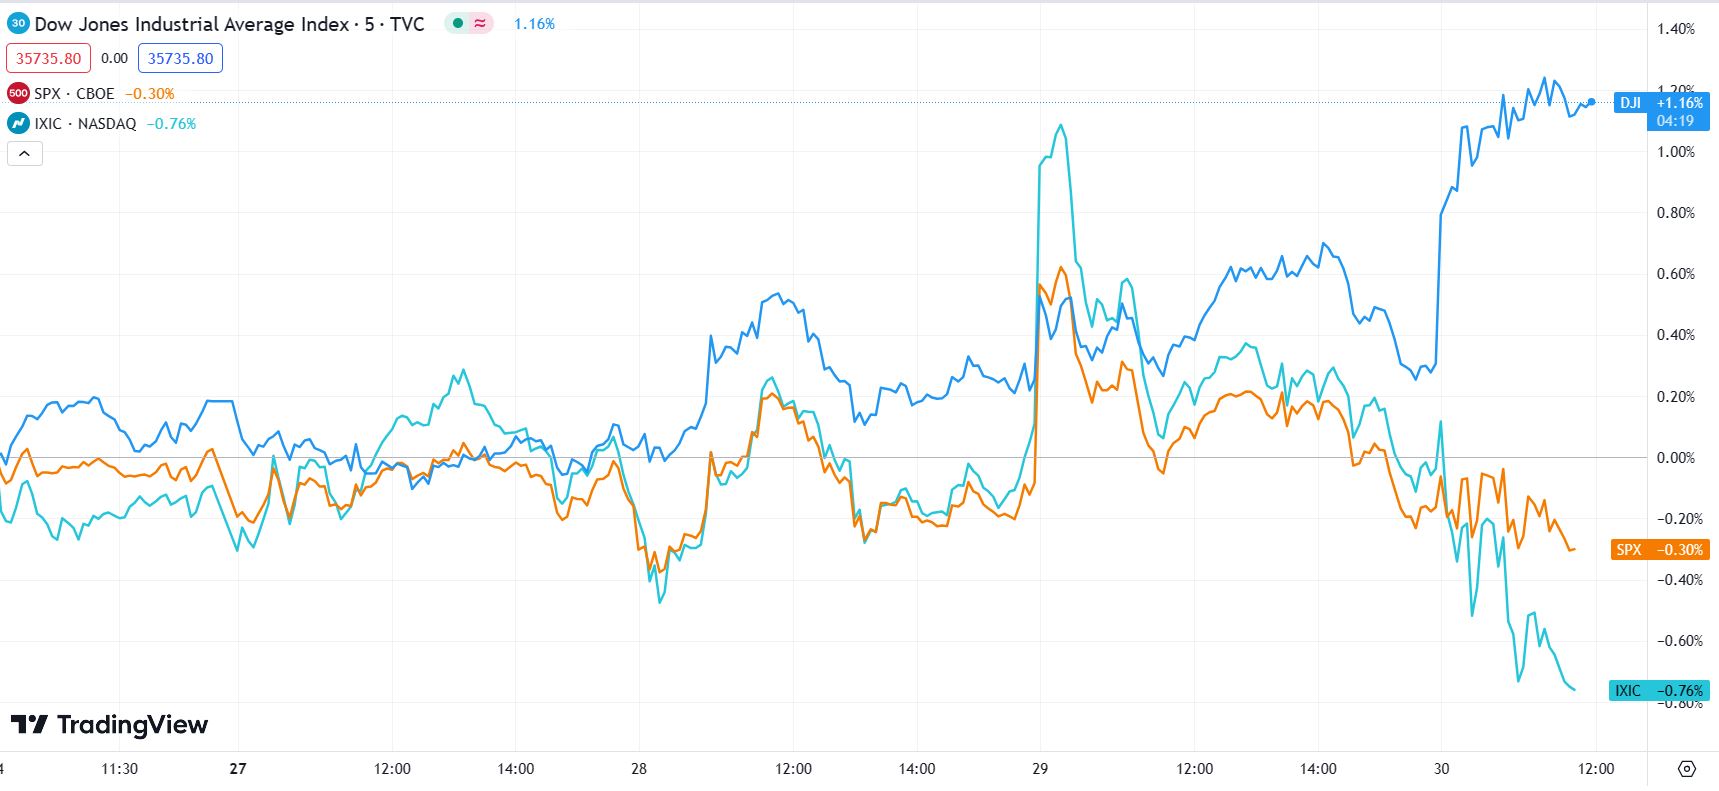Click the DJI last-price dot on the line

tap(1591, 102)
